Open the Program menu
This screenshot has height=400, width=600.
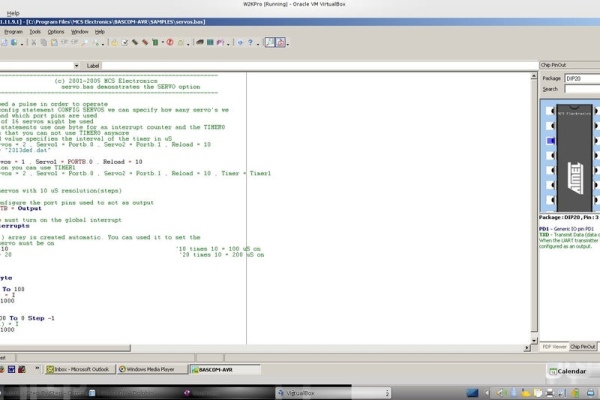point(13,32)
